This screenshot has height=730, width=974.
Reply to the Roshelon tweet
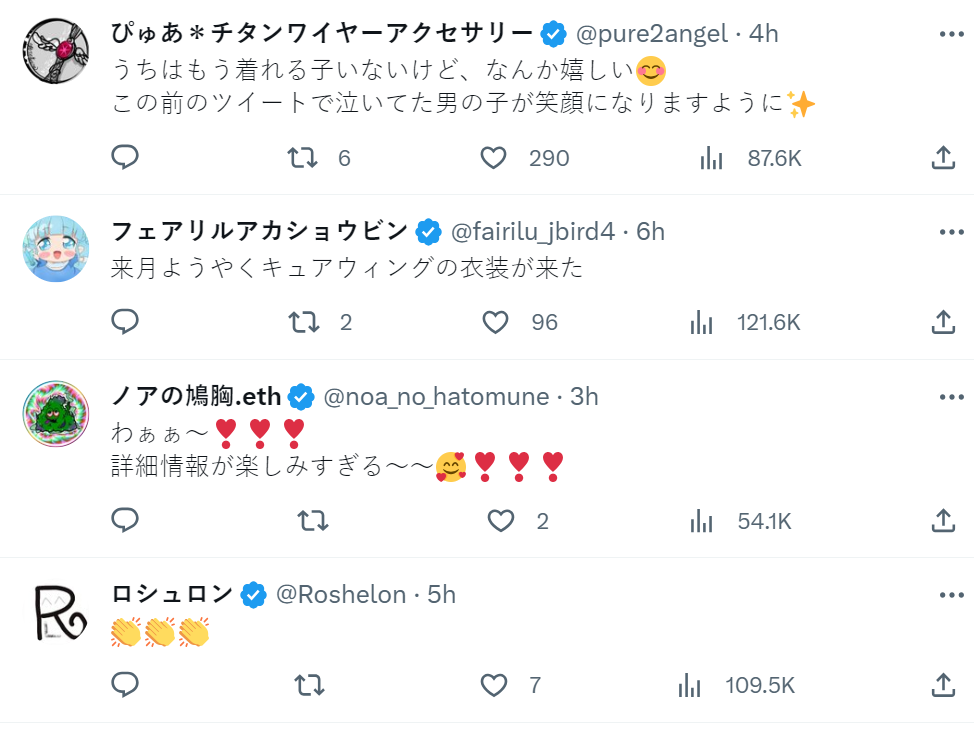click(x=125, y=685)
